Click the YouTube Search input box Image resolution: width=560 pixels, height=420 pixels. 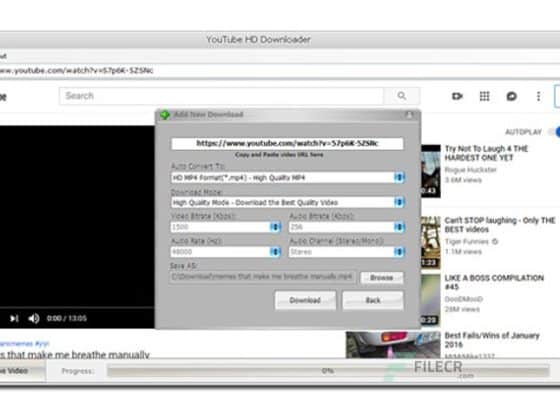[x=221, y=96]
